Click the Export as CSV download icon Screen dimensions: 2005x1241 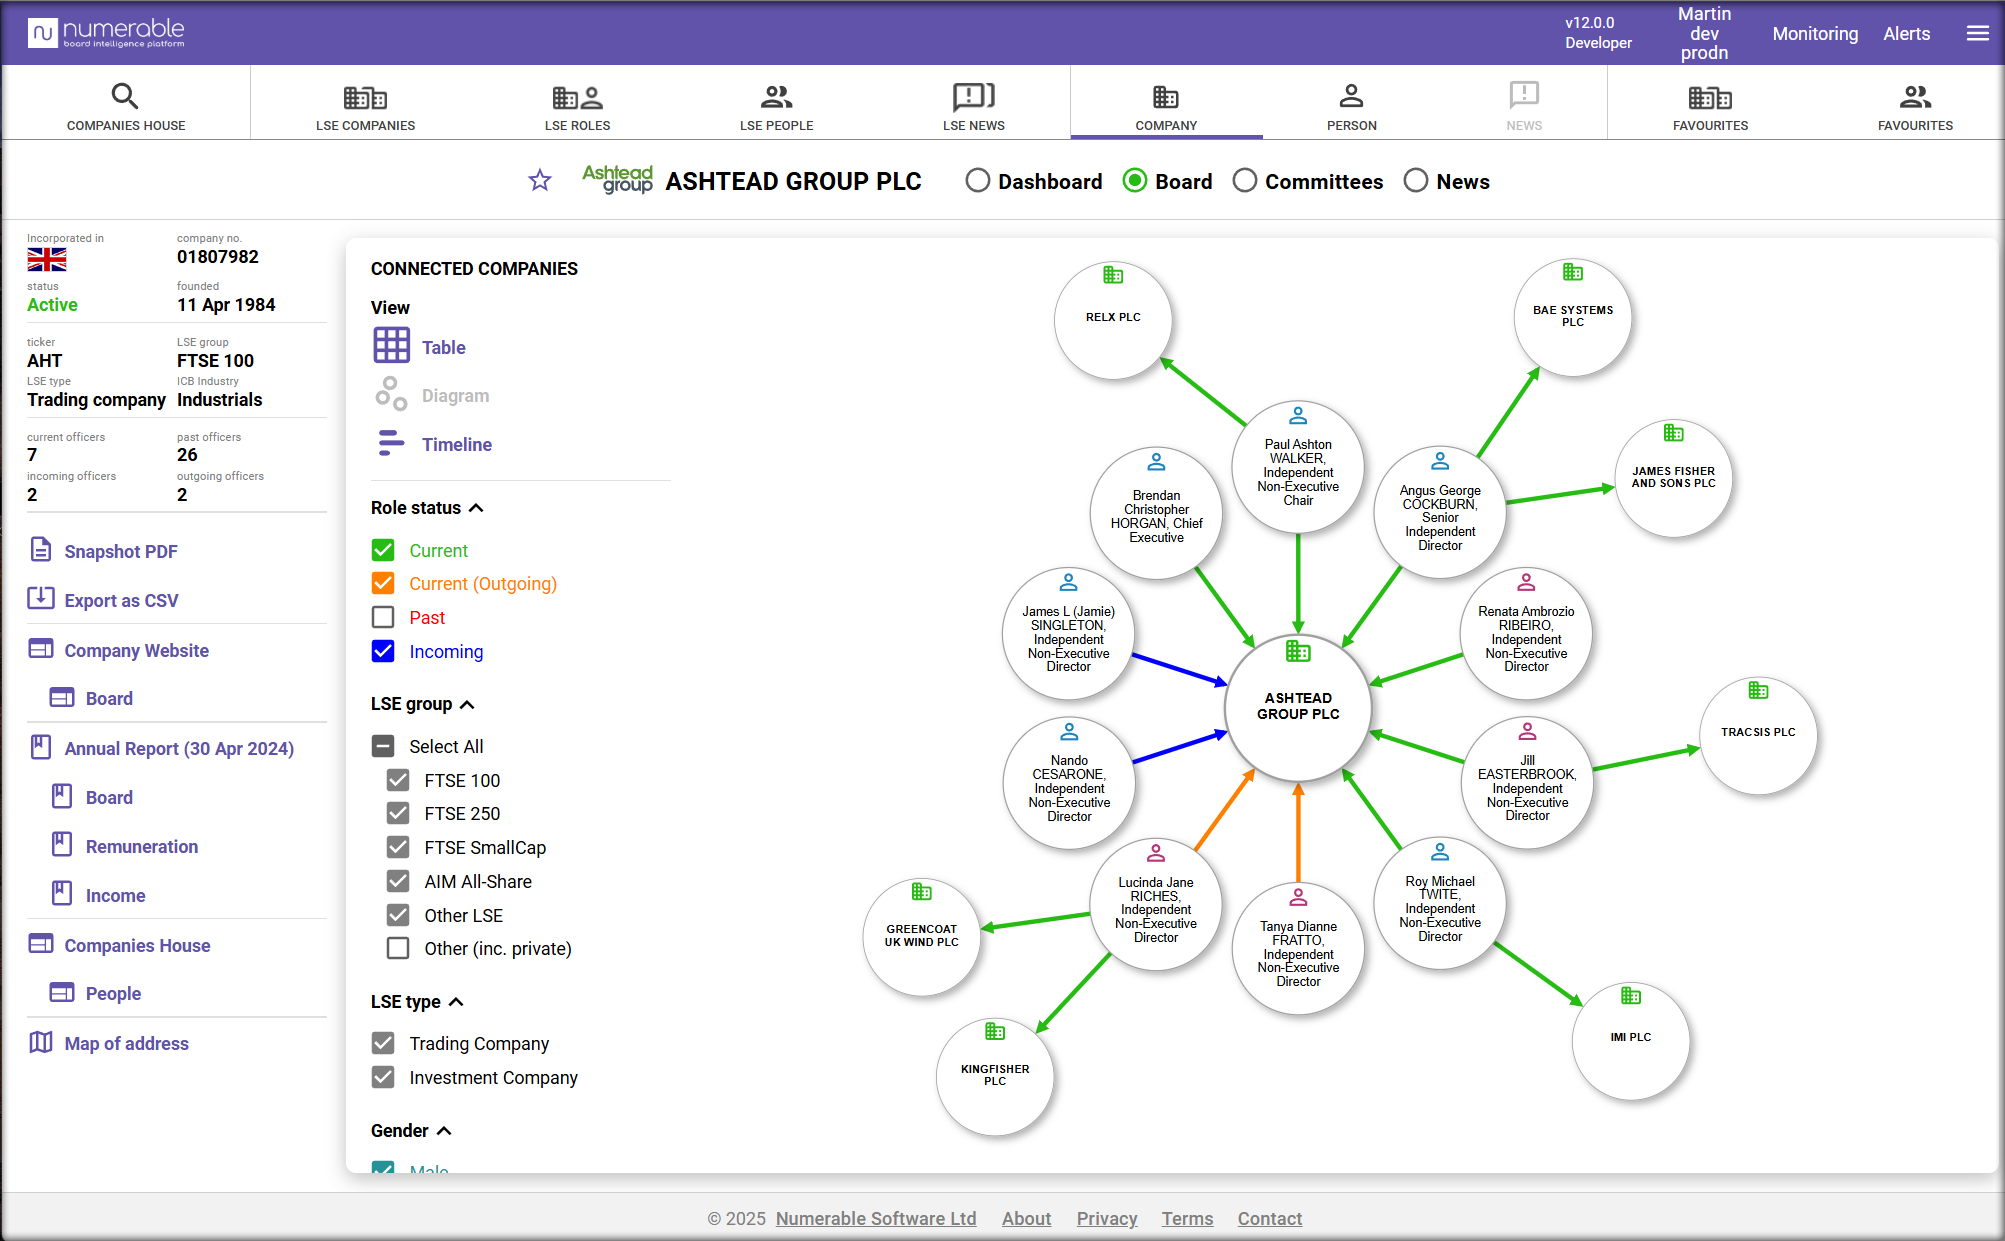point(41,599)
